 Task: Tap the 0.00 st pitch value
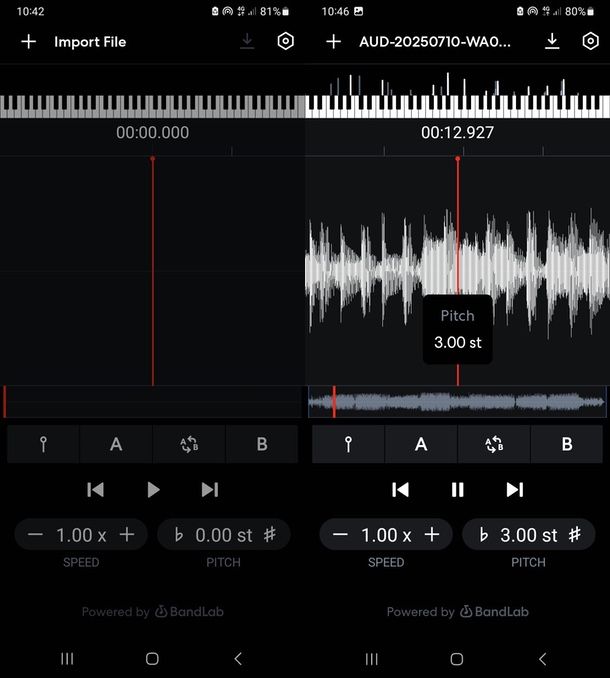click(224, 535)
